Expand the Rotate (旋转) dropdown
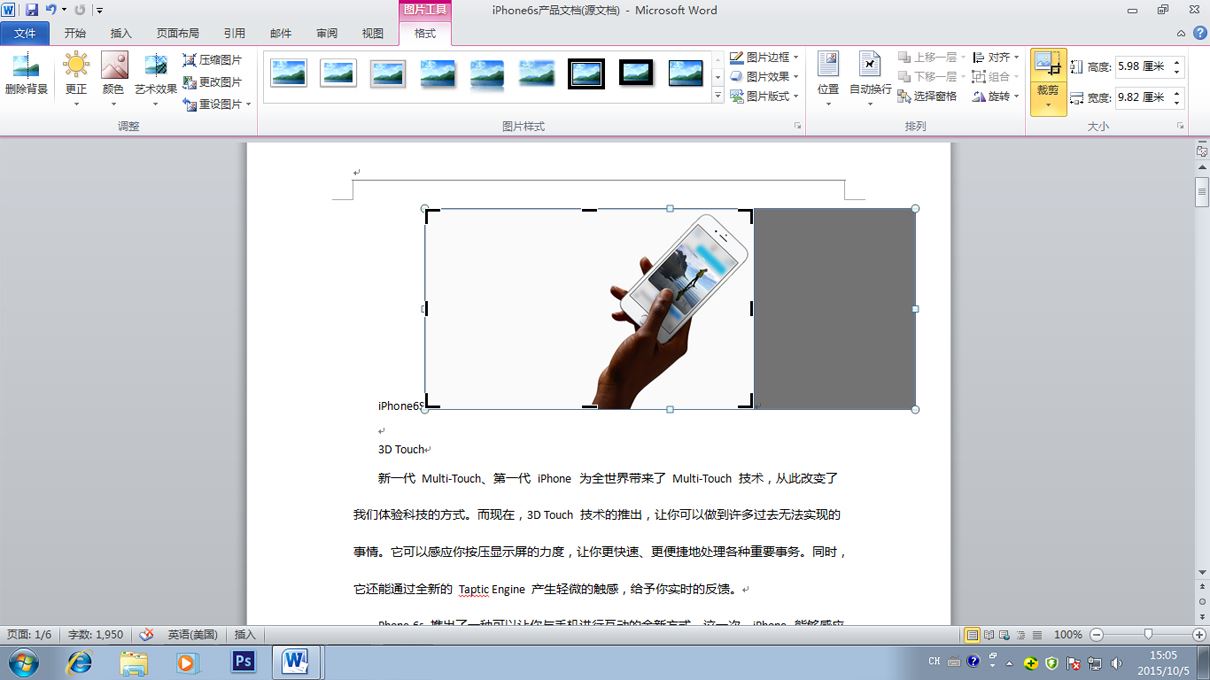The height and width of the screenshot is (680, 1210). (x=1016, y=97)
